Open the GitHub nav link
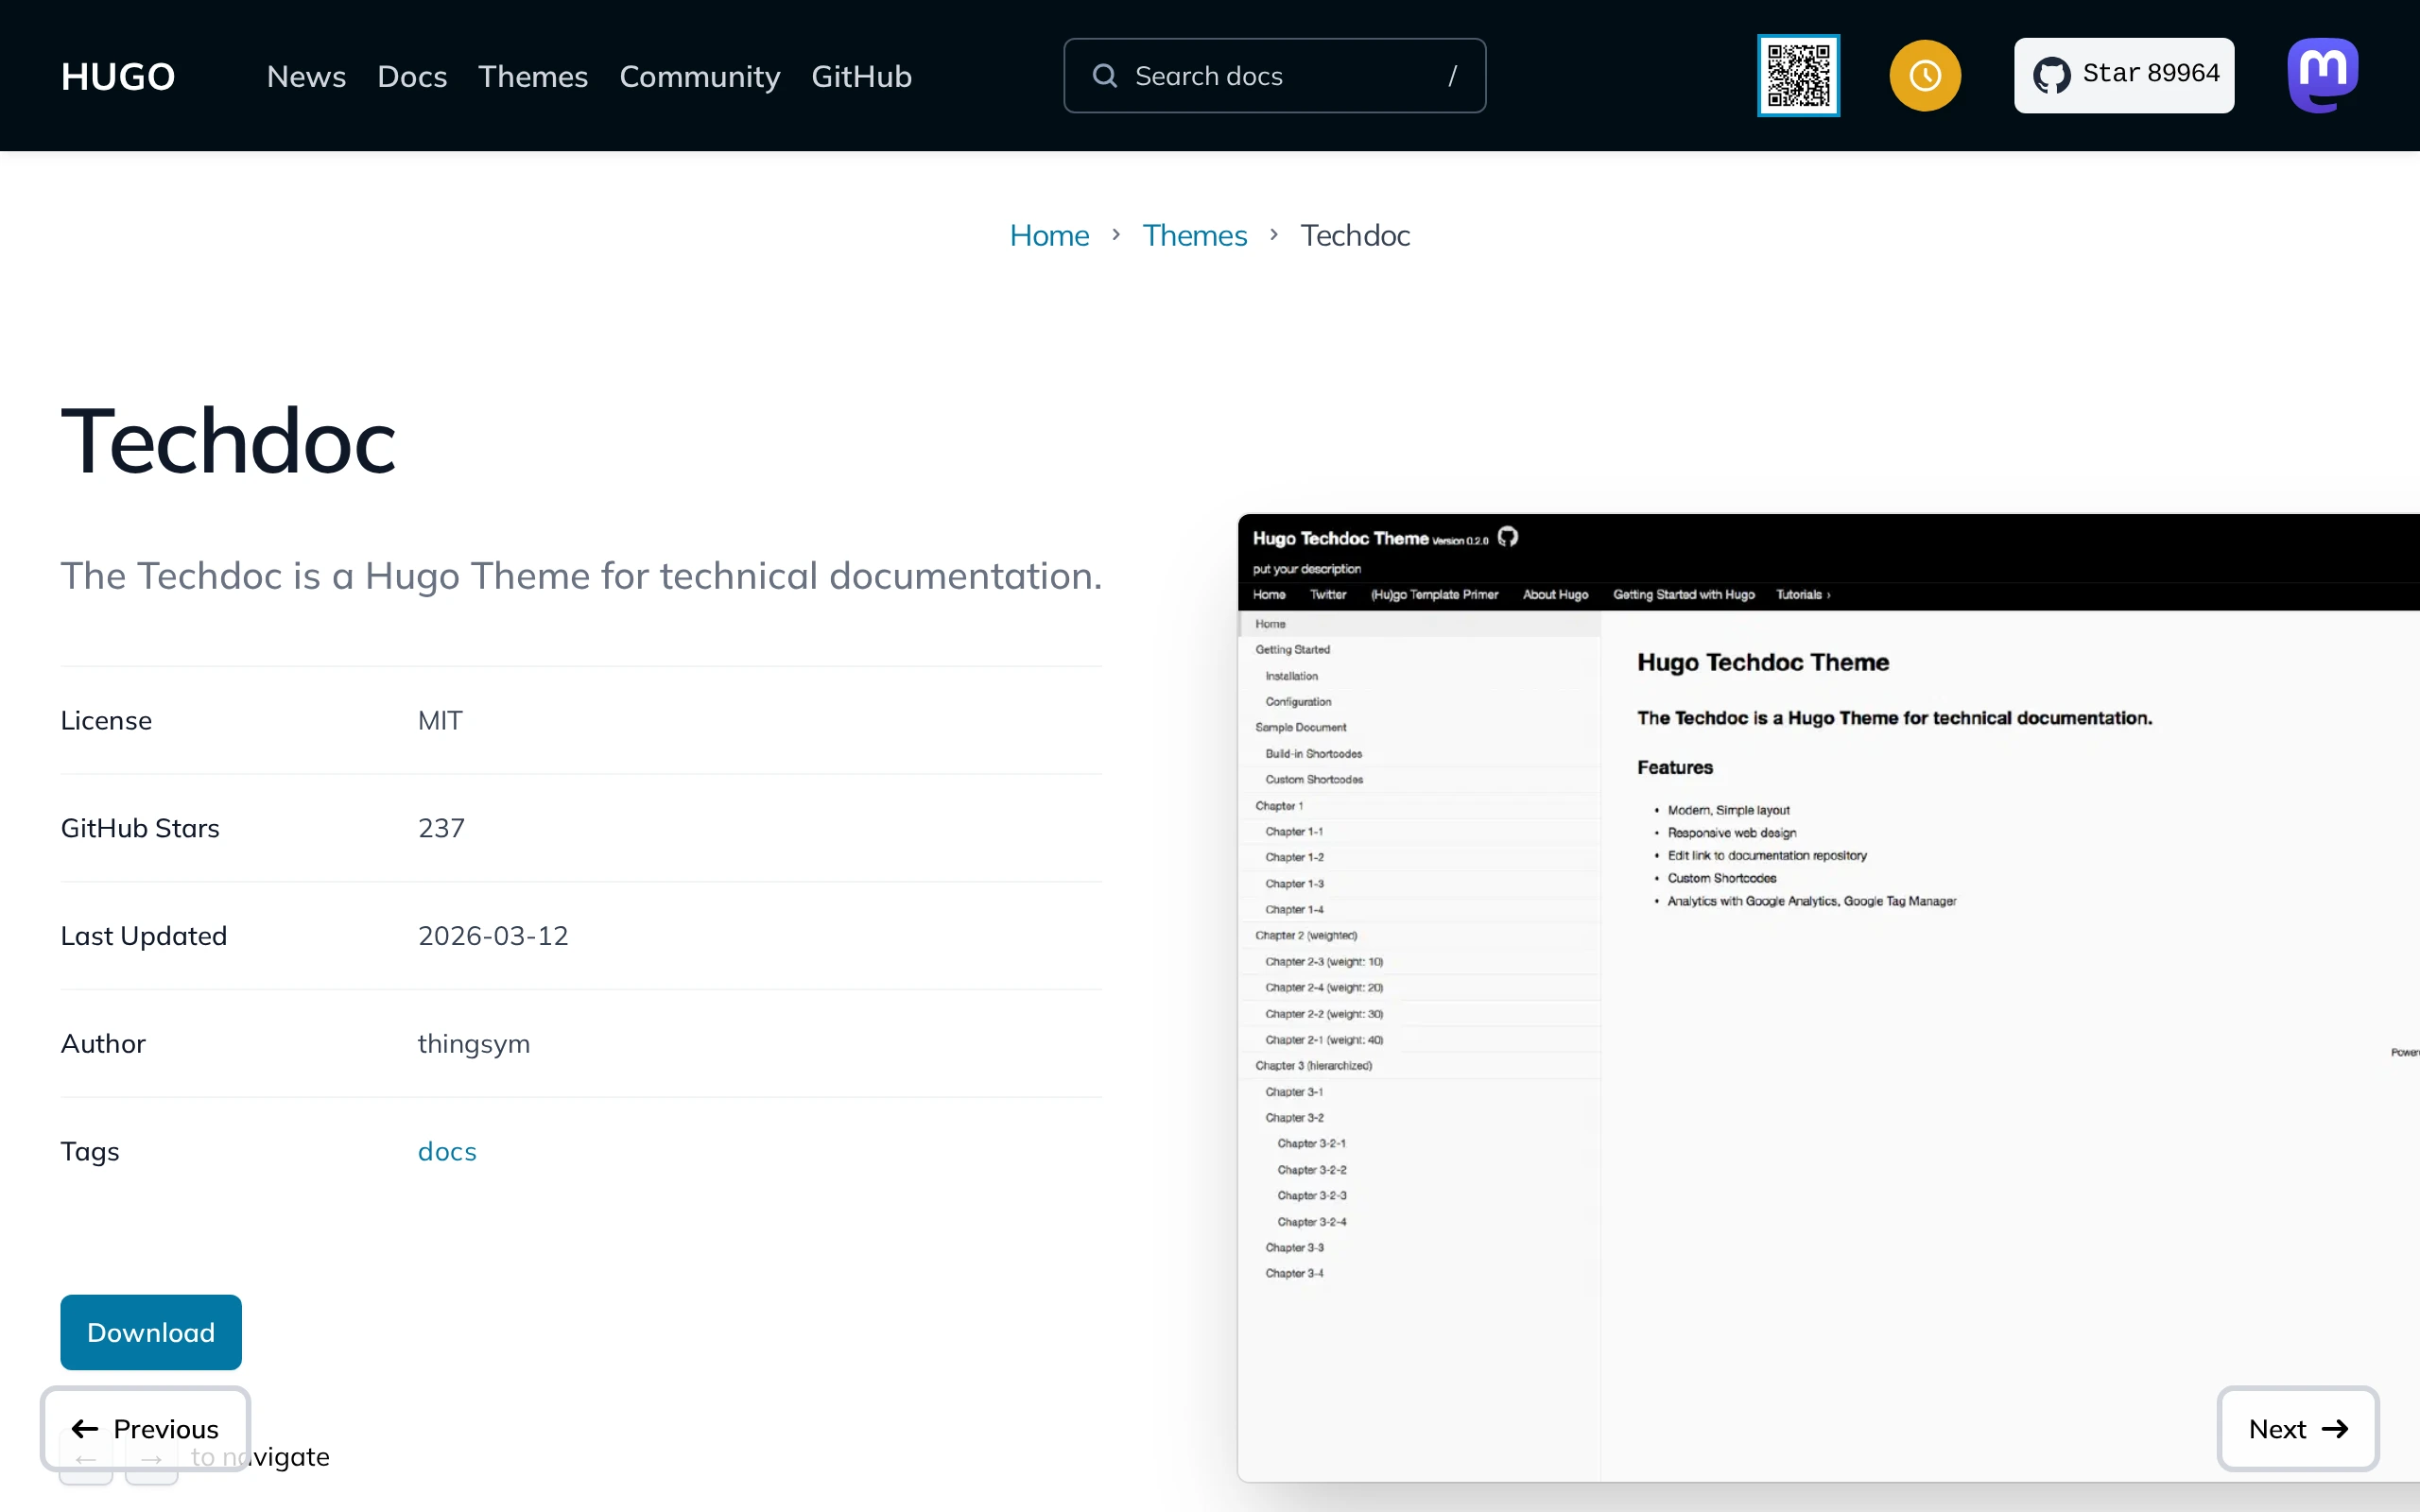The height and width of the screenshot is (1512, 2420). pos(861,76)
